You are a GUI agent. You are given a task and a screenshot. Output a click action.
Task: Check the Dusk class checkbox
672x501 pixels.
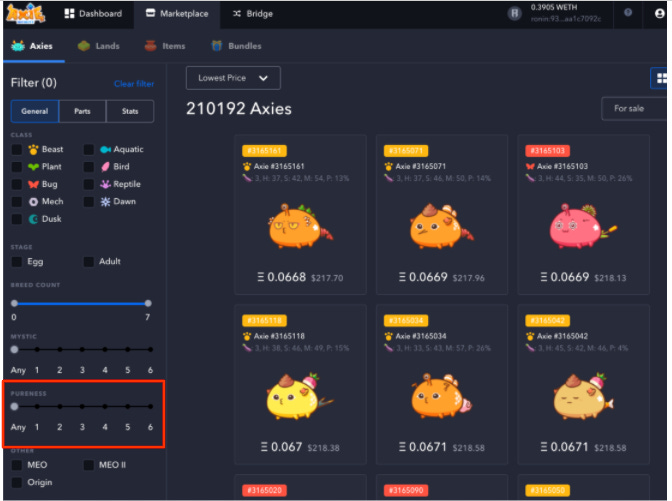[x=17, y=219]
